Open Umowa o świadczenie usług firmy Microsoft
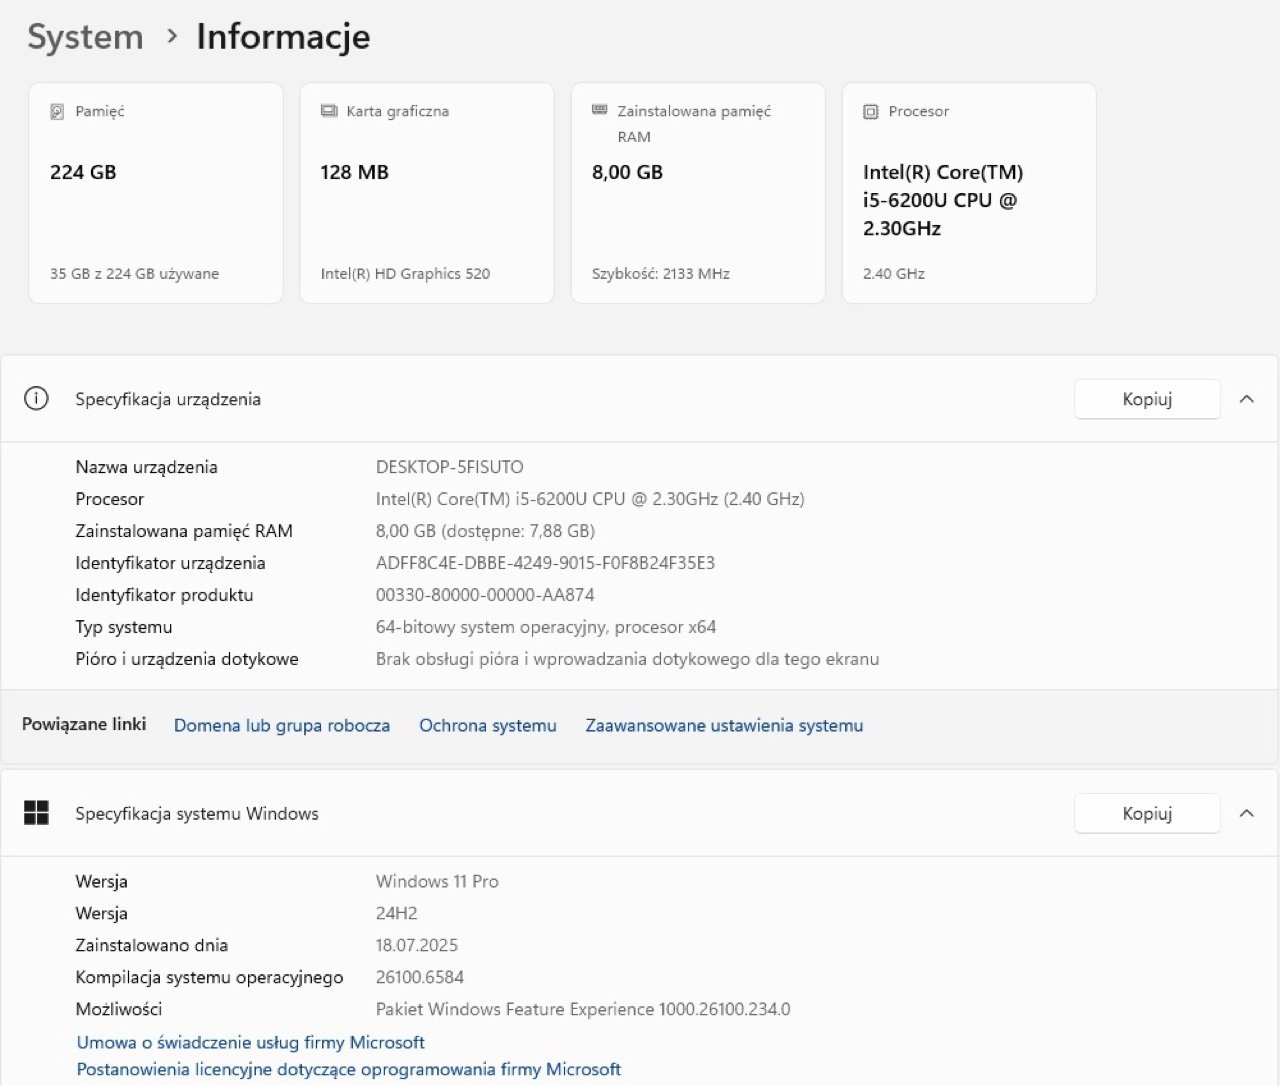The width and height of the screenshot is (1280, 1086). (x=251, y=1043)
